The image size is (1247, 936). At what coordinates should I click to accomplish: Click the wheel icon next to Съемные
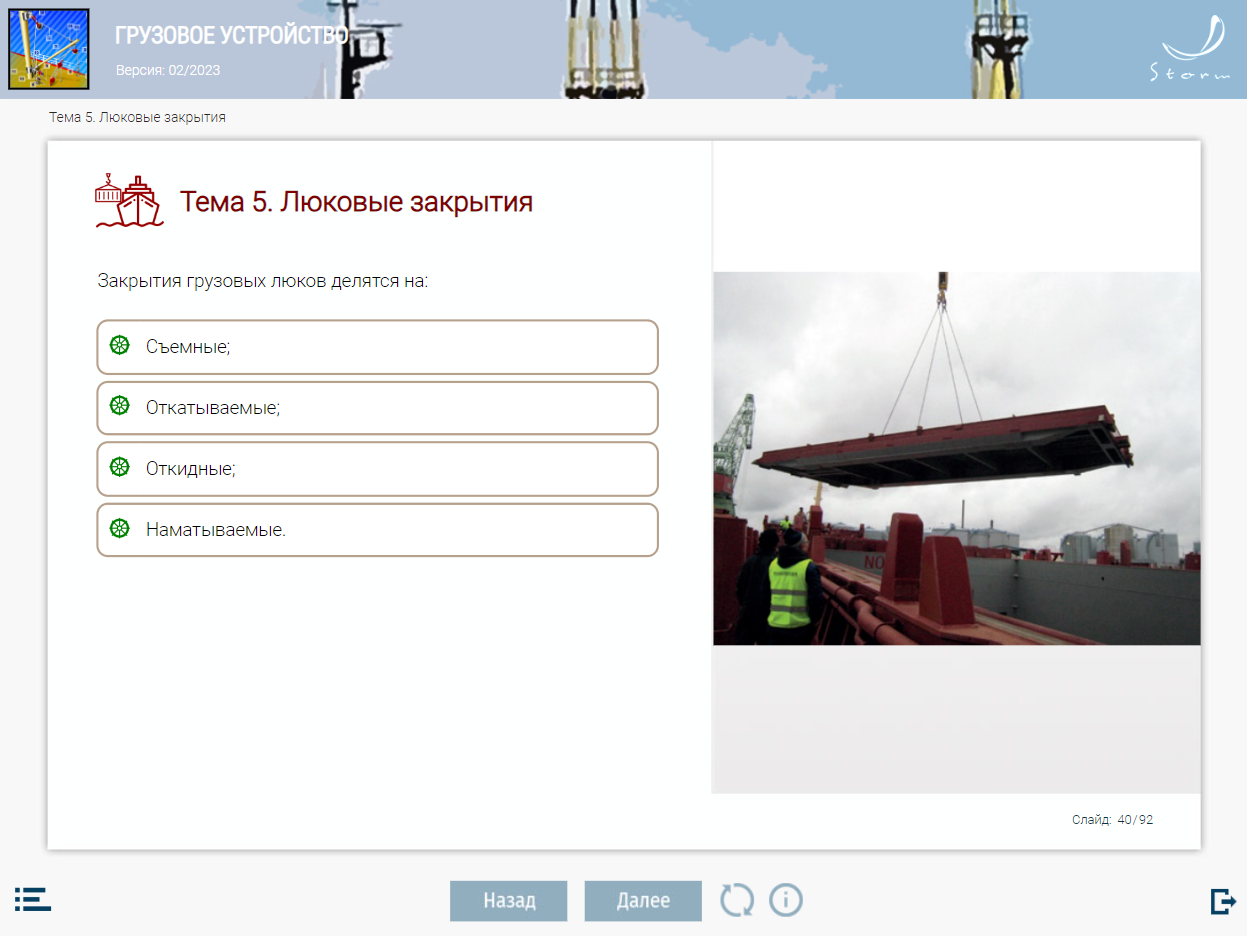(x=120, y=346)
